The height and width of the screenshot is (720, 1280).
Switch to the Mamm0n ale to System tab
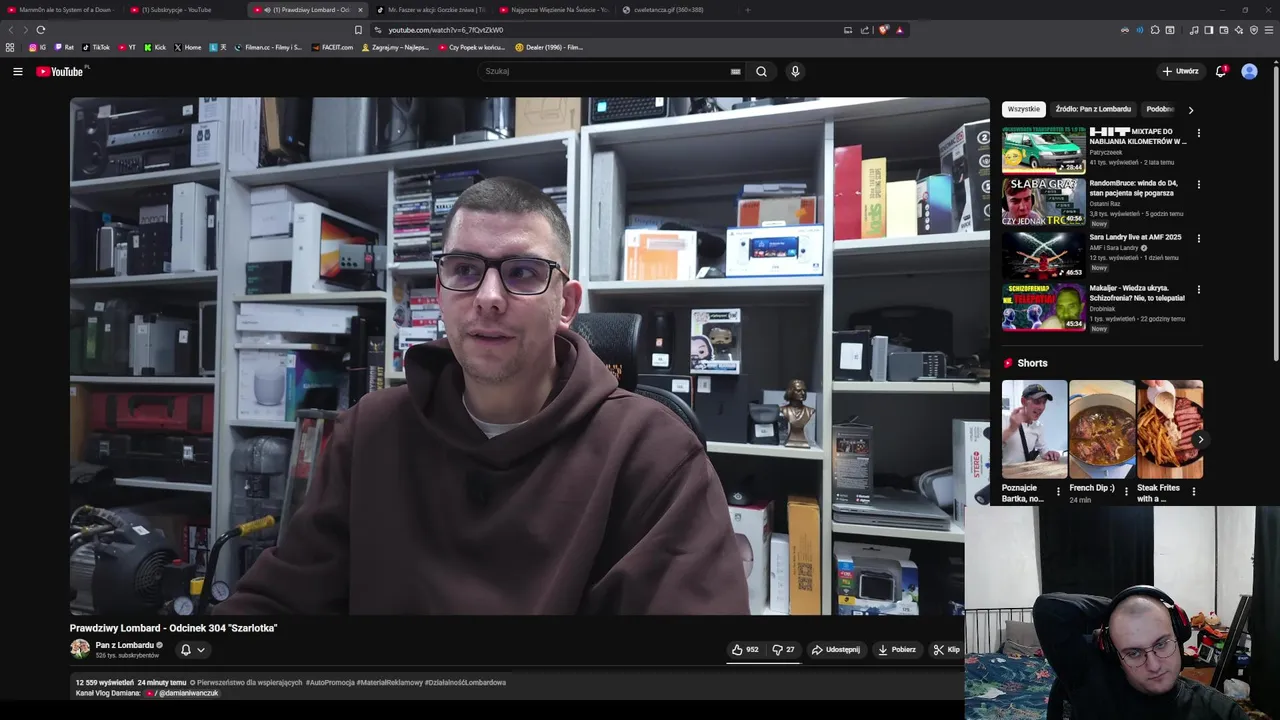[x=60, y=10]
